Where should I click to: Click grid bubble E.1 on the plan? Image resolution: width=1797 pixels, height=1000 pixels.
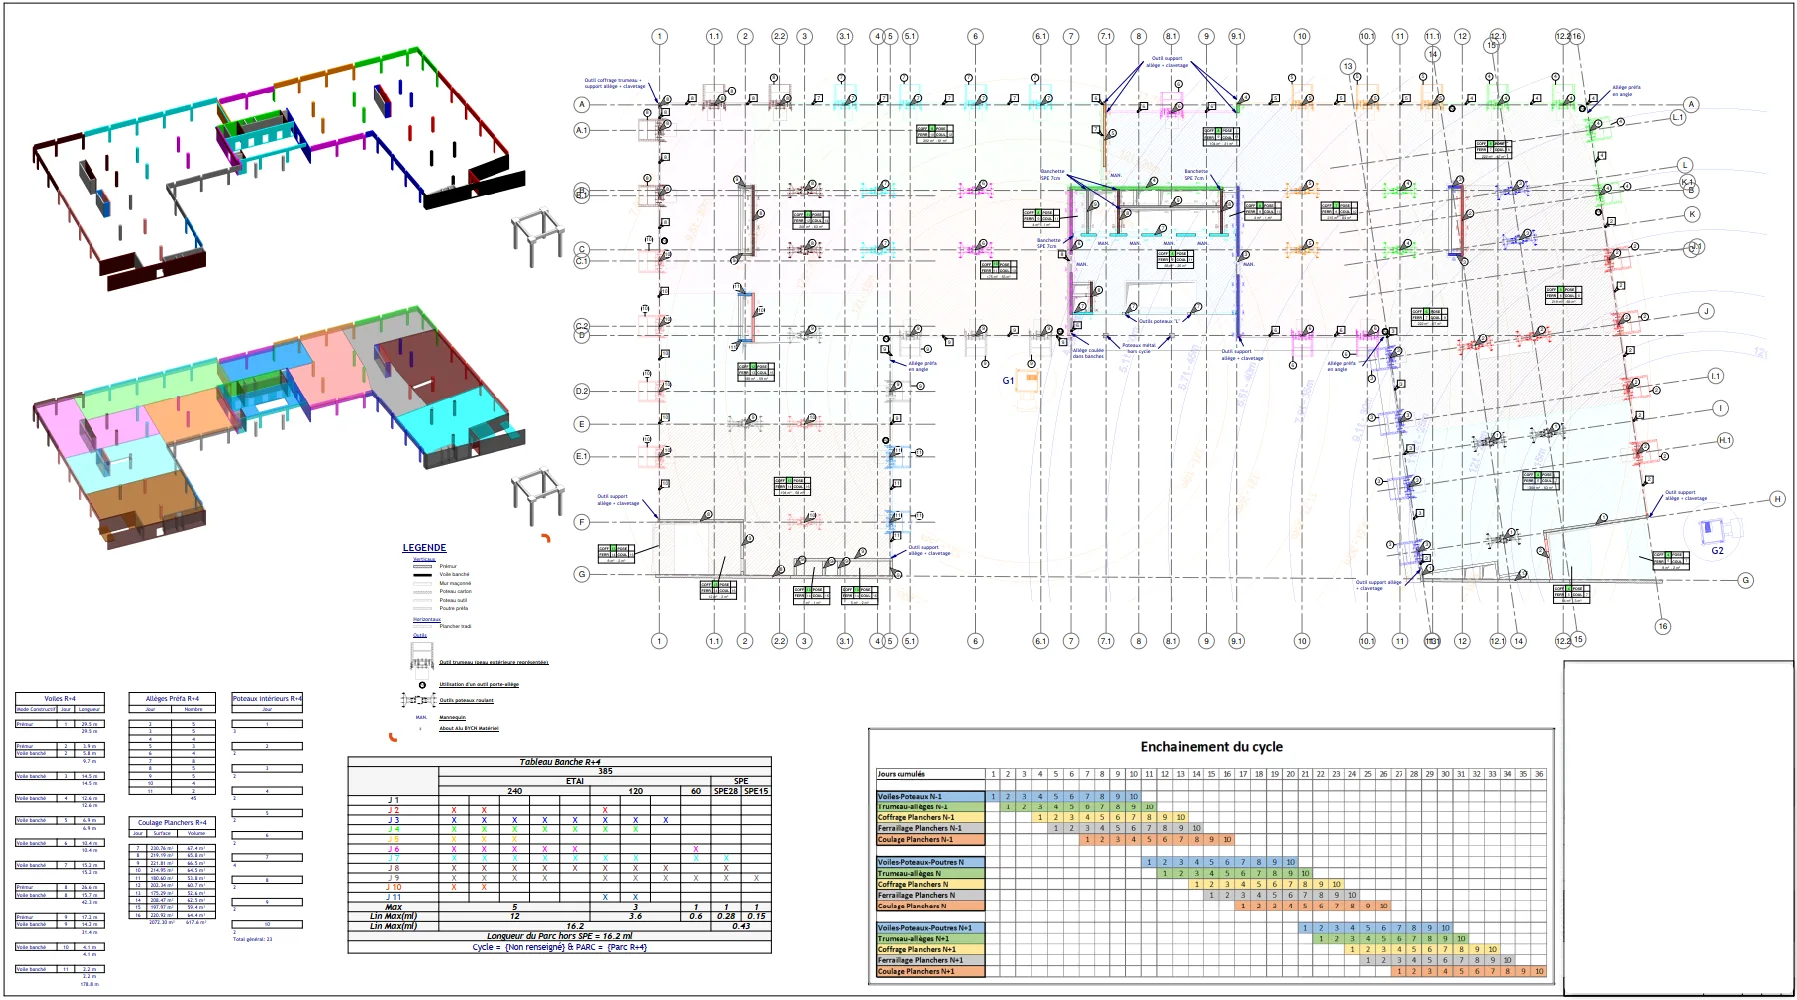pyautogui.click(x=582, y=456)
